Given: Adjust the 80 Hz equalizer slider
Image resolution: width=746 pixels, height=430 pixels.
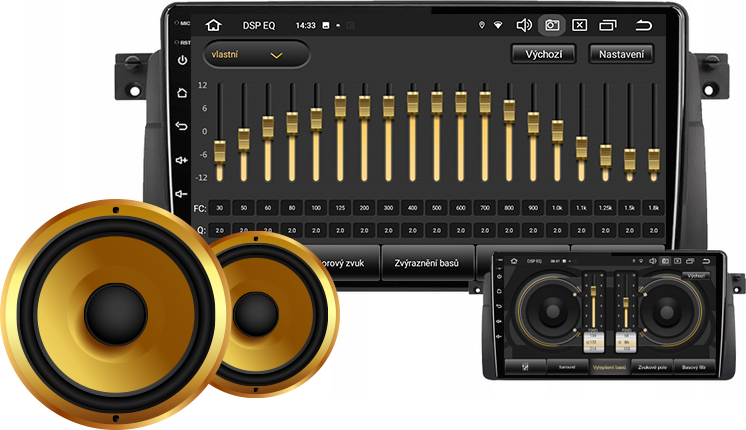Looking at the screenshot, I should click(x=292, y=123).
